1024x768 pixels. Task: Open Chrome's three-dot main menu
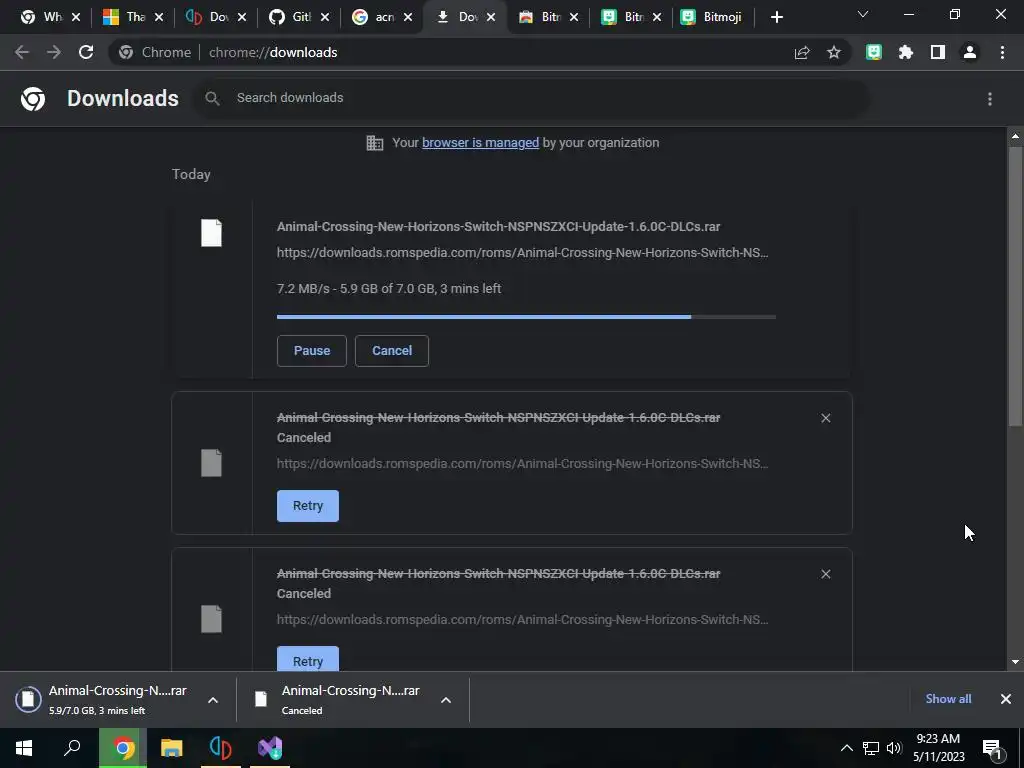(x=1002, y=52)
